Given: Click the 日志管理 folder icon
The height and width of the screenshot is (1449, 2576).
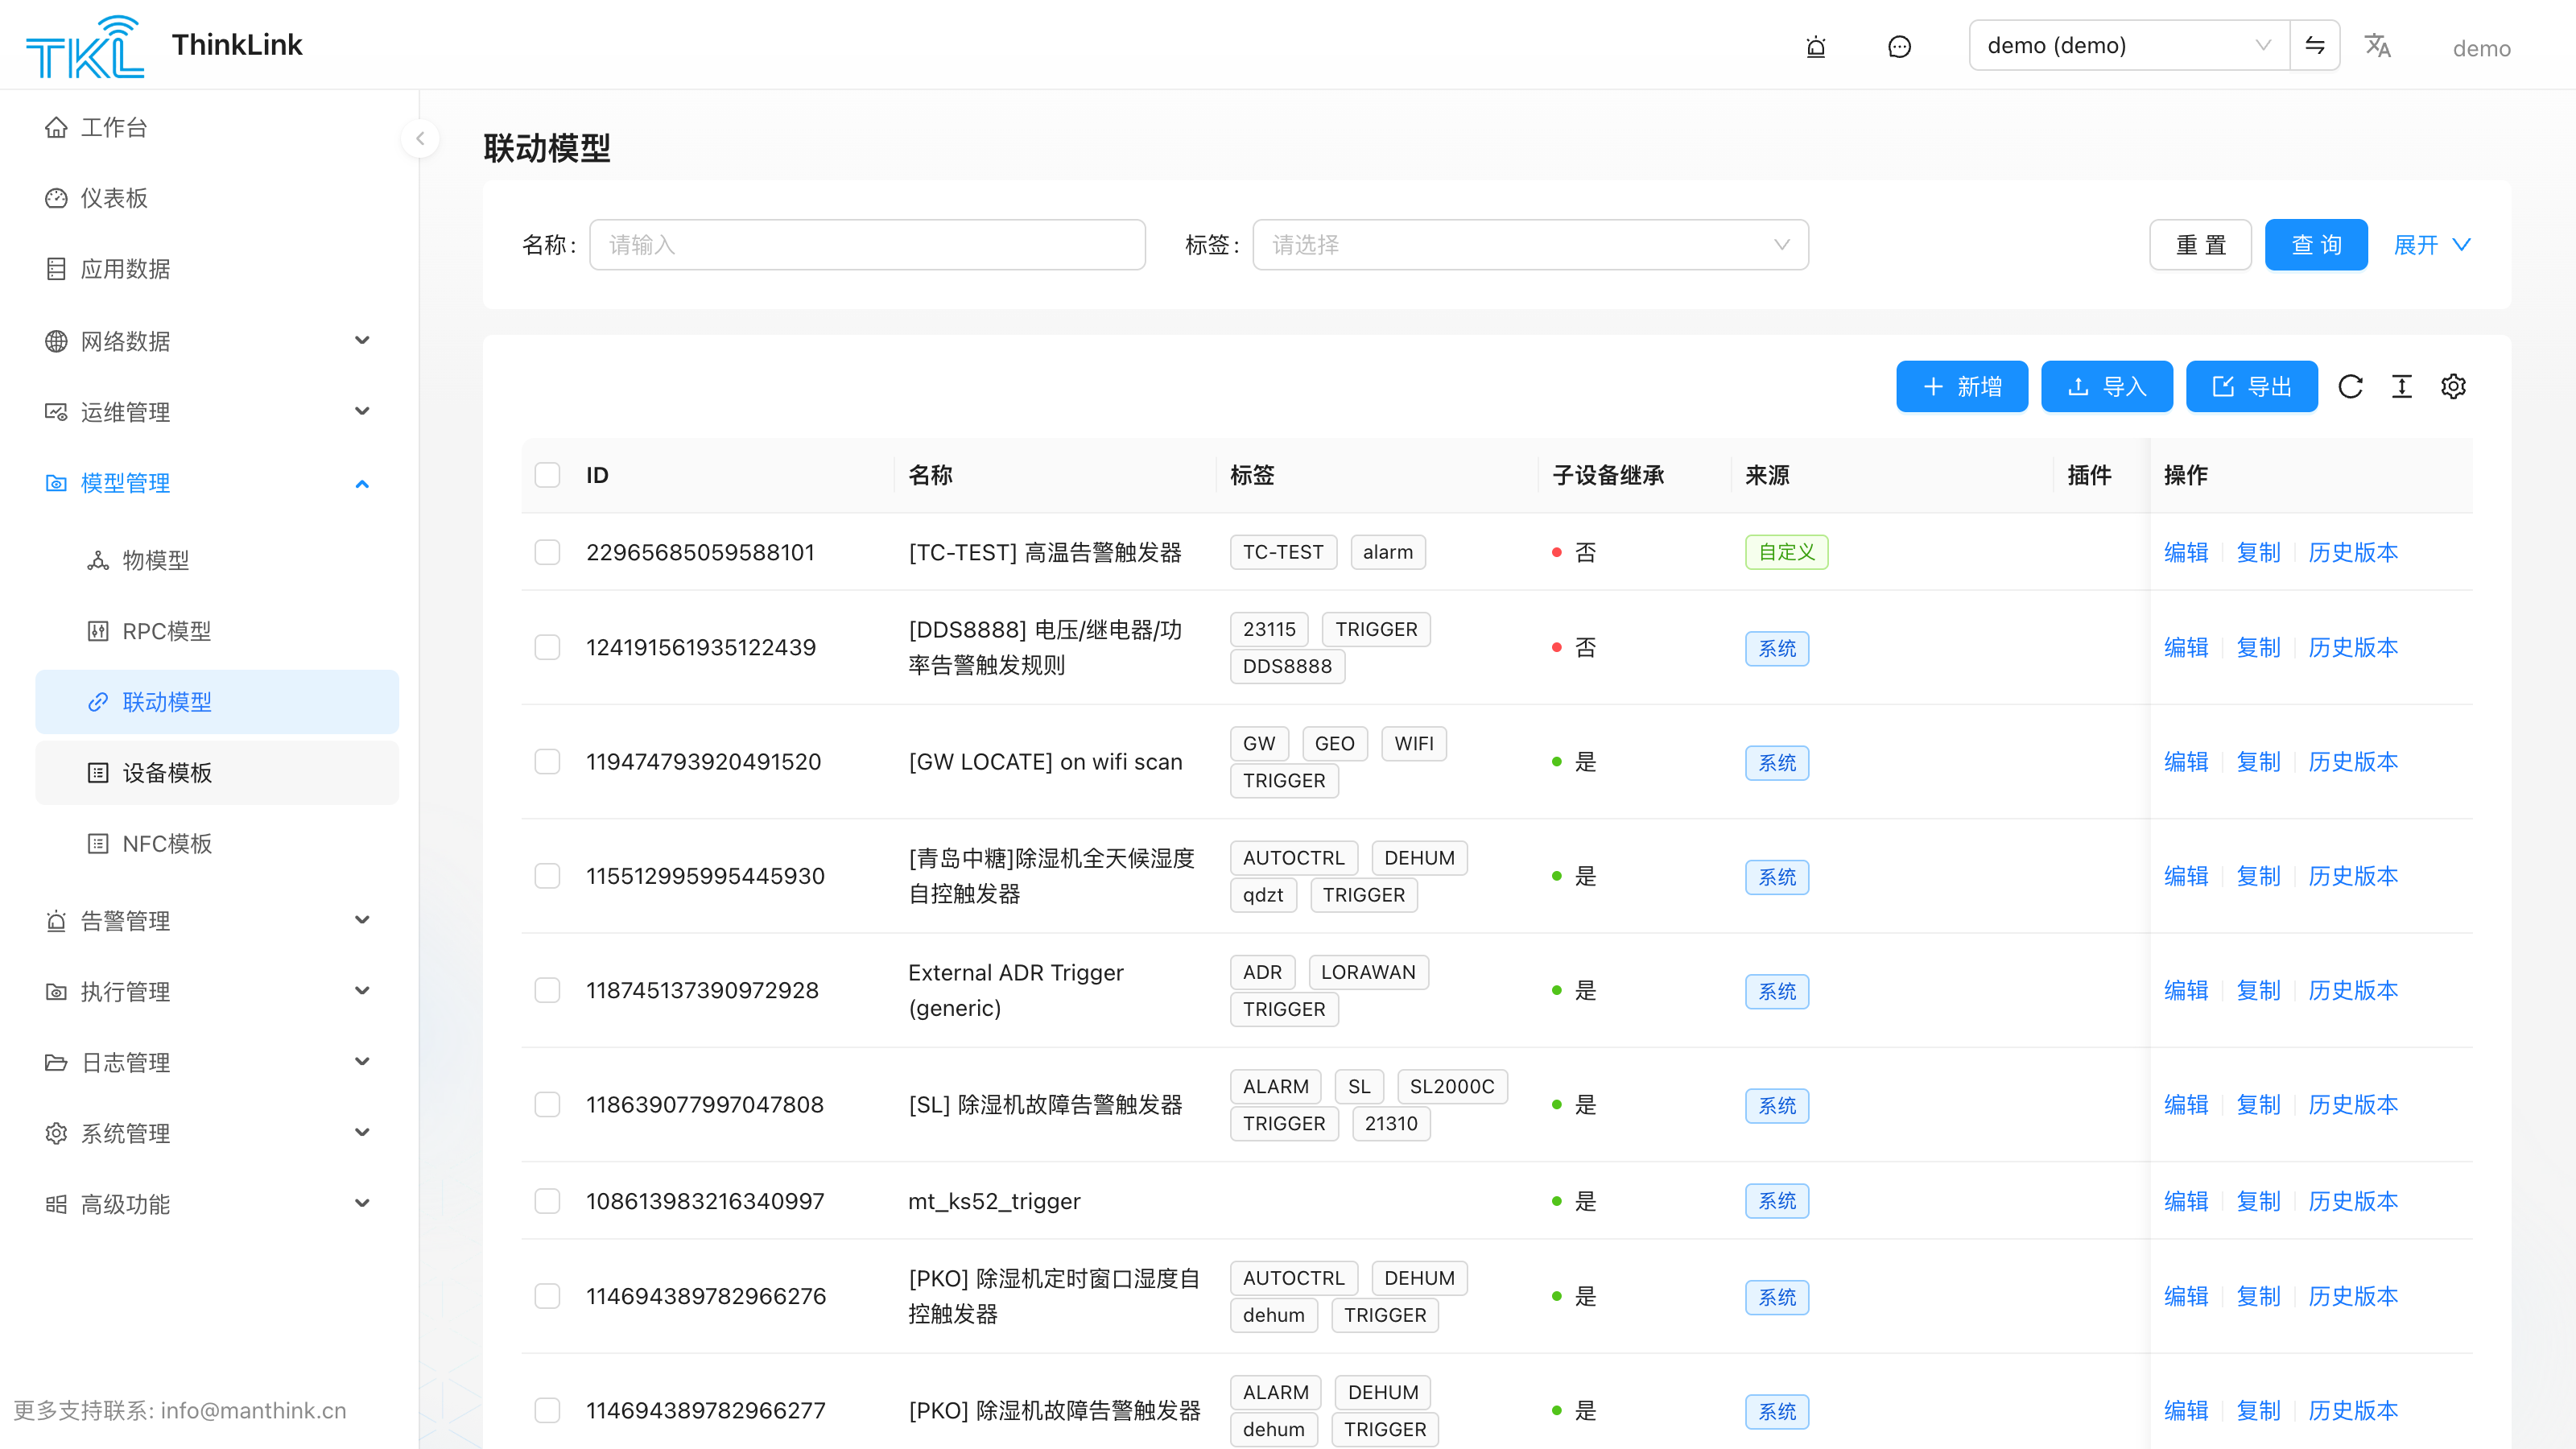Looking at the screenshot, I should pyautogui.click(x=56, y=1062).
